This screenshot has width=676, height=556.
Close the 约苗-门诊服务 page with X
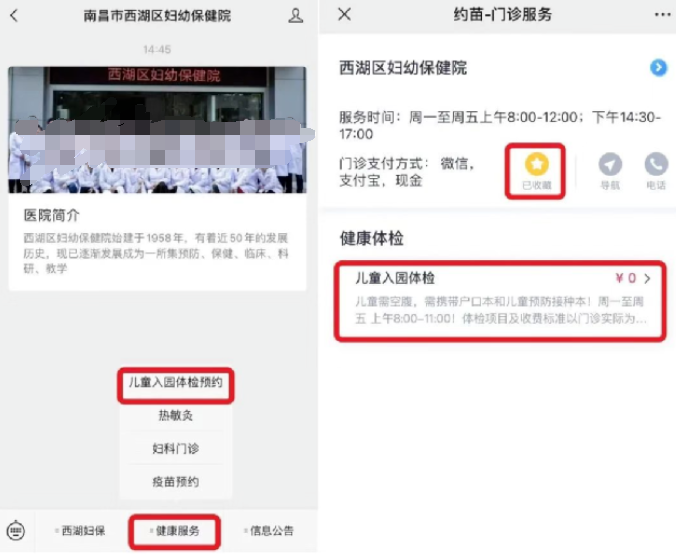[344, 15]
